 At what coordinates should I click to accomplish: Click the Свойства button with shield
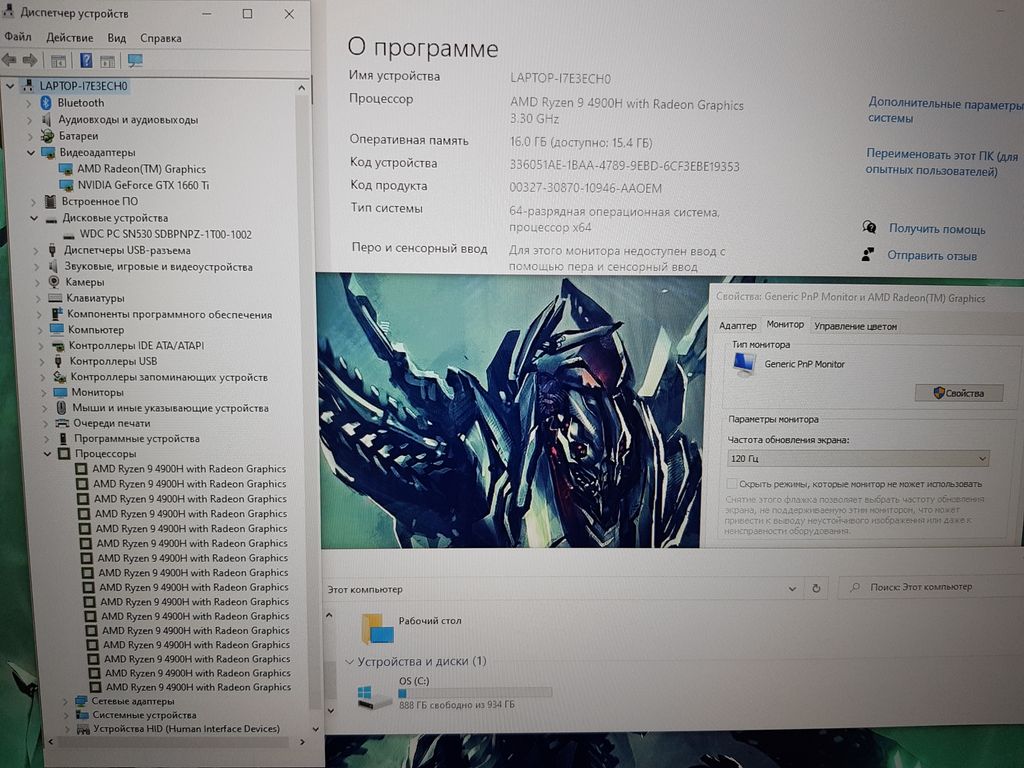[x=958, y=393]
